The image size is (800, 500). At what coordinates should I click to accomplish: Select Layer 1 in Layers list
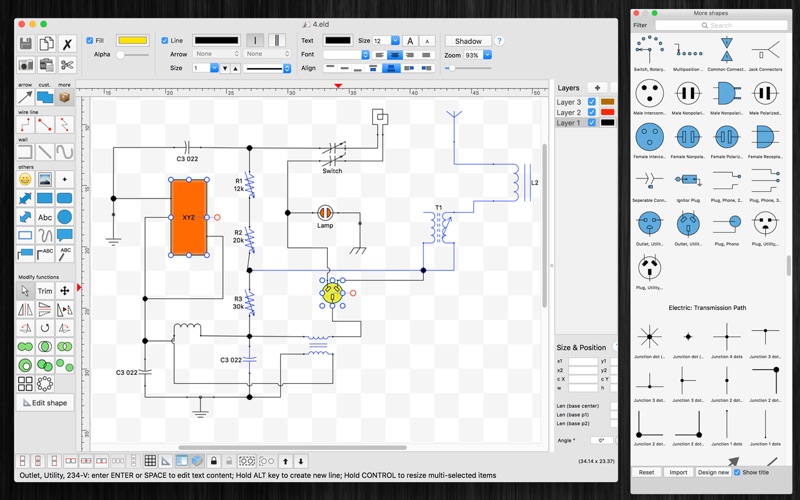569,123
